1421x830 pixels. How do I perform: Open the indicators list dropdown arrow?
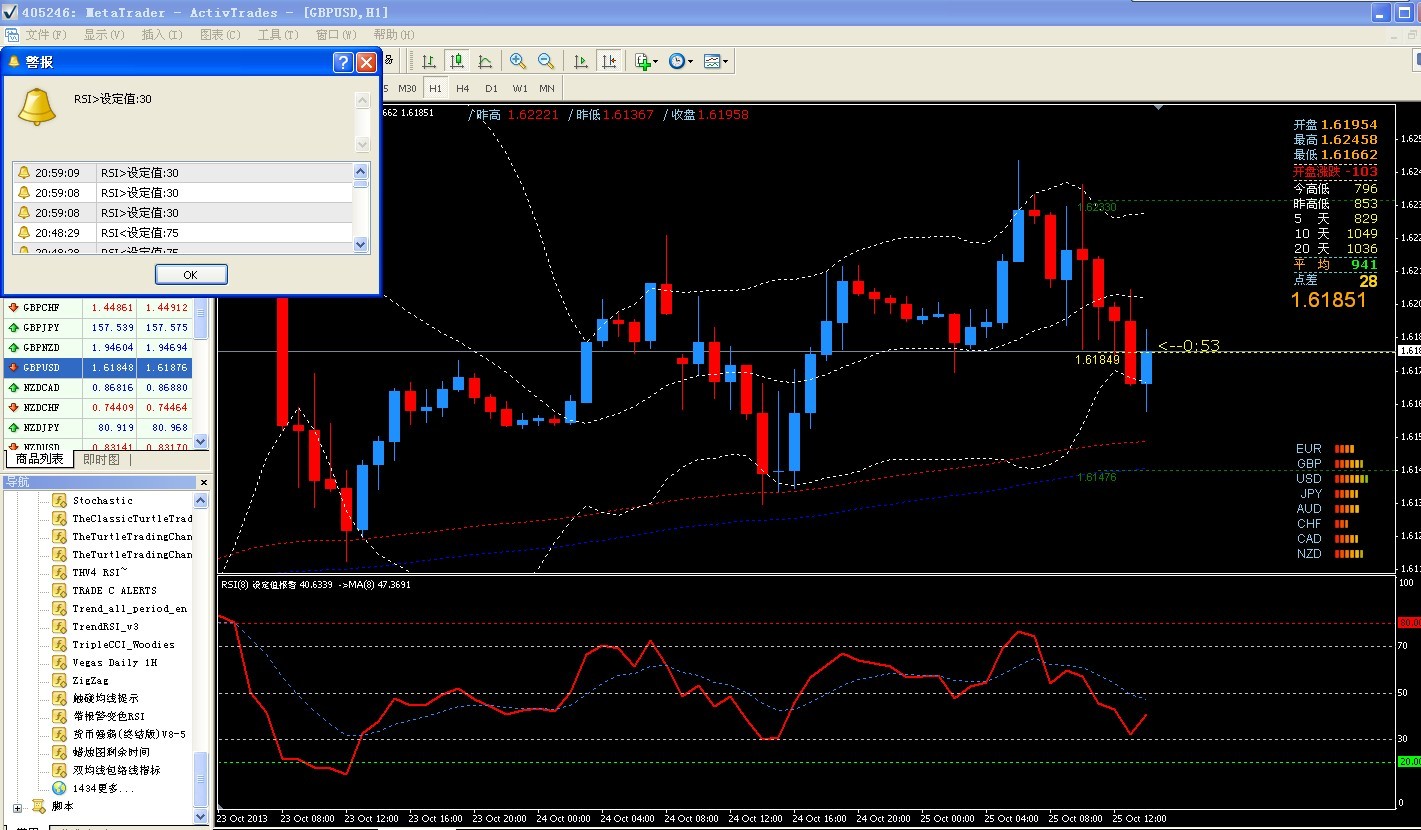click(x=656, y=62)
